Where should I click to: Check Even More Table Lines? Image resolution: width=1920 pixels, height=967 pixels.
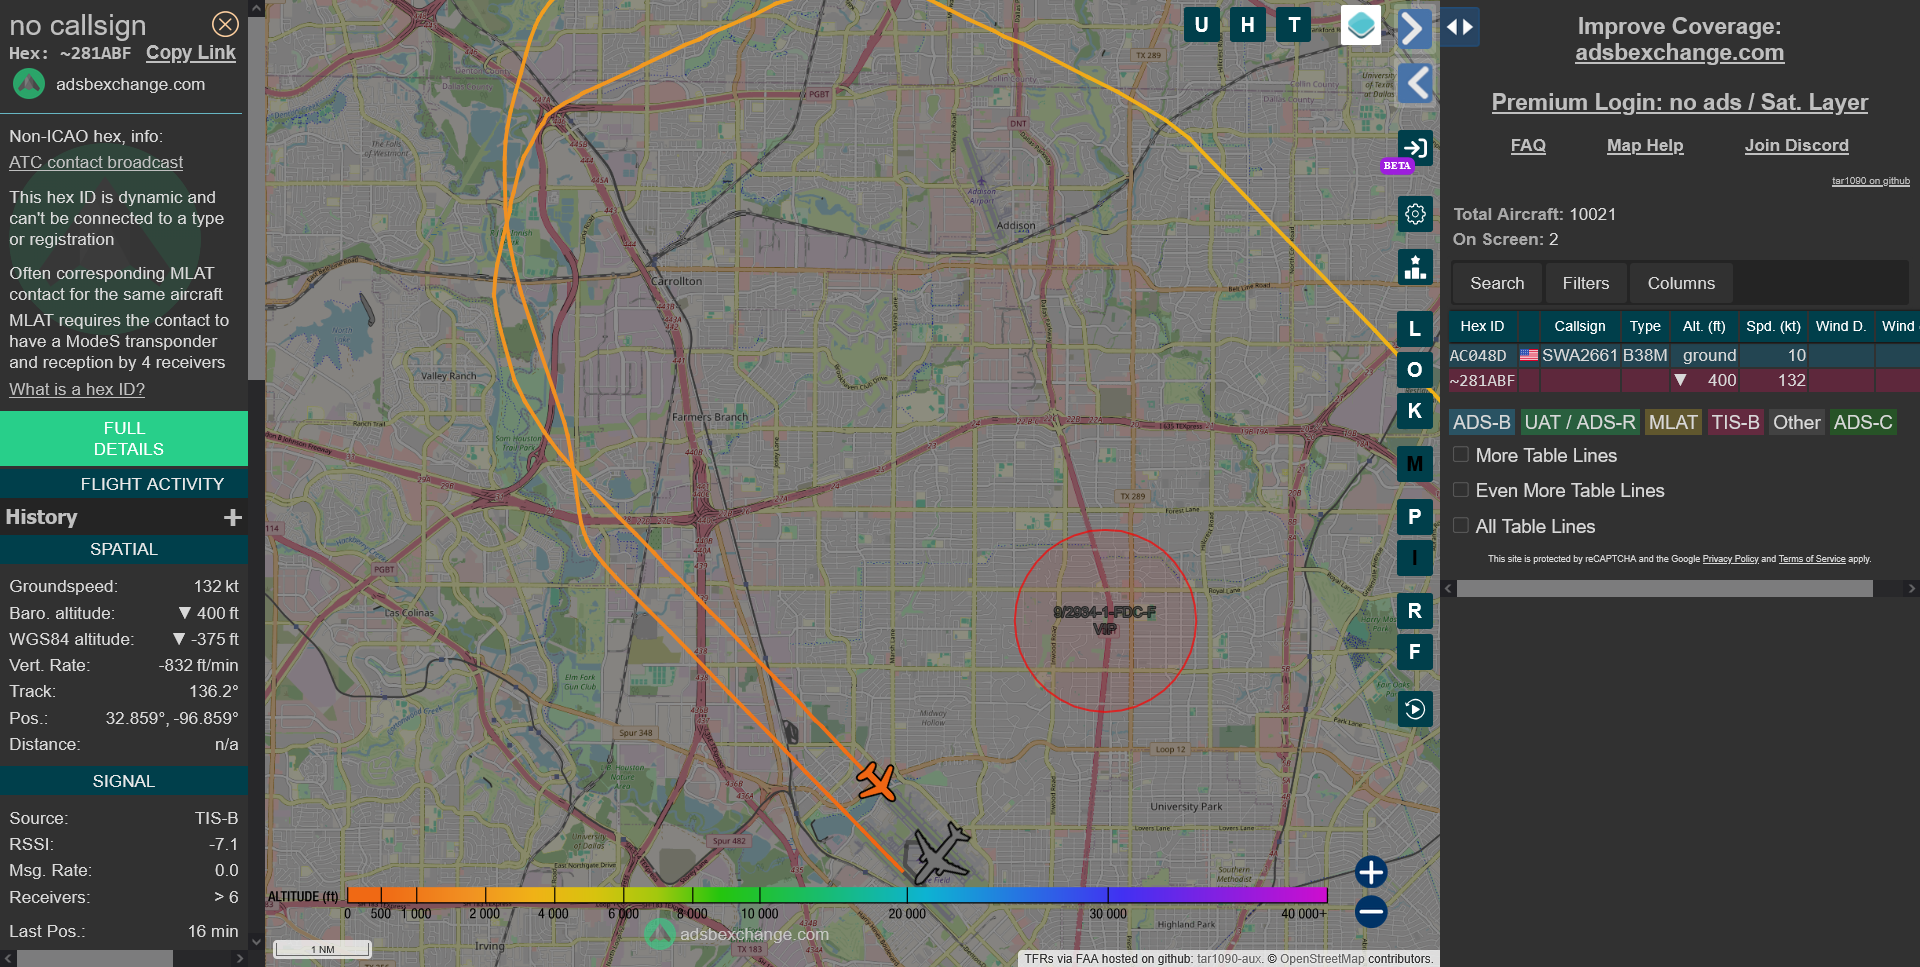[1461, 490]
